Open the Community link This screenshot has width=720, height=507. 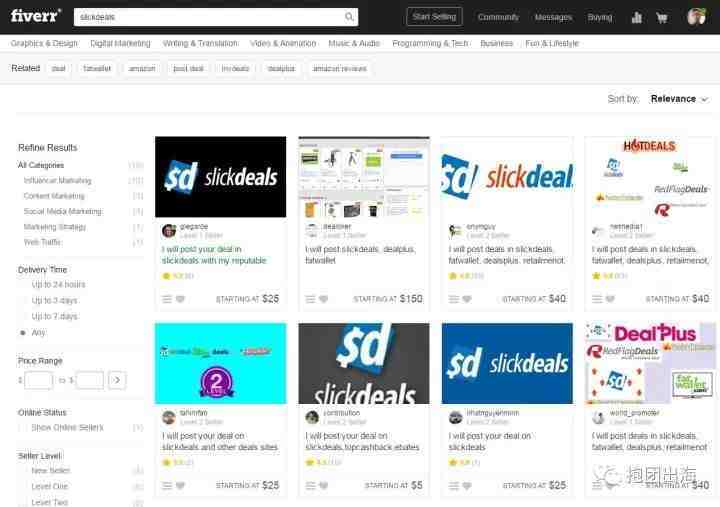498,17
